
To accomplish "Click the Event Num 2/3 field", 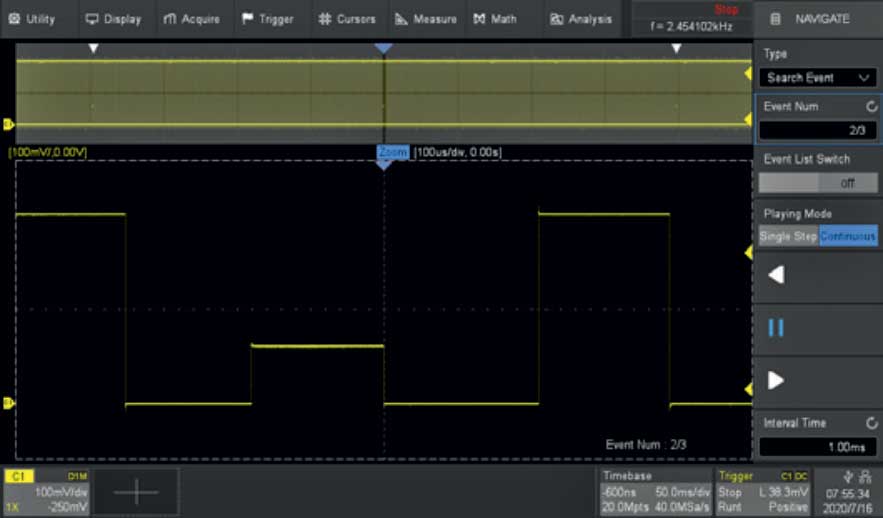I will (x=817, y=130).
